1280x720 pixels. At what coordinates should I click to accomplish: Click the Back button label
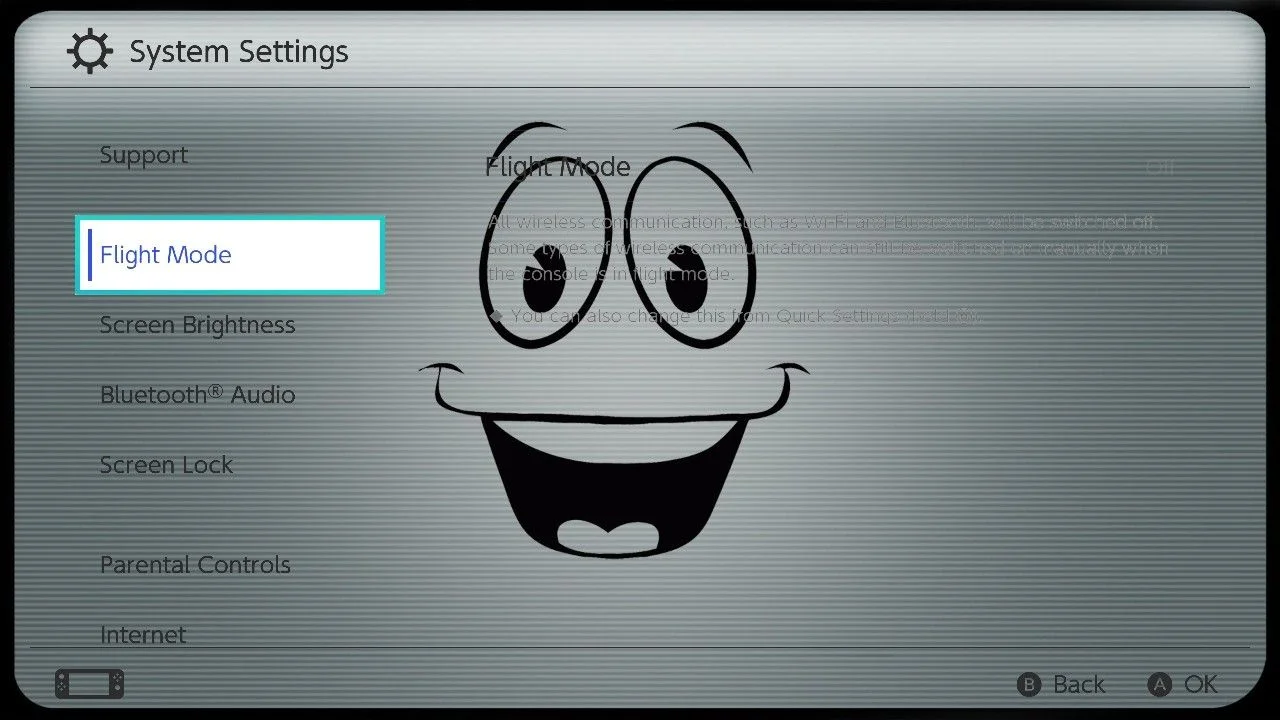tap(1079, 685)
